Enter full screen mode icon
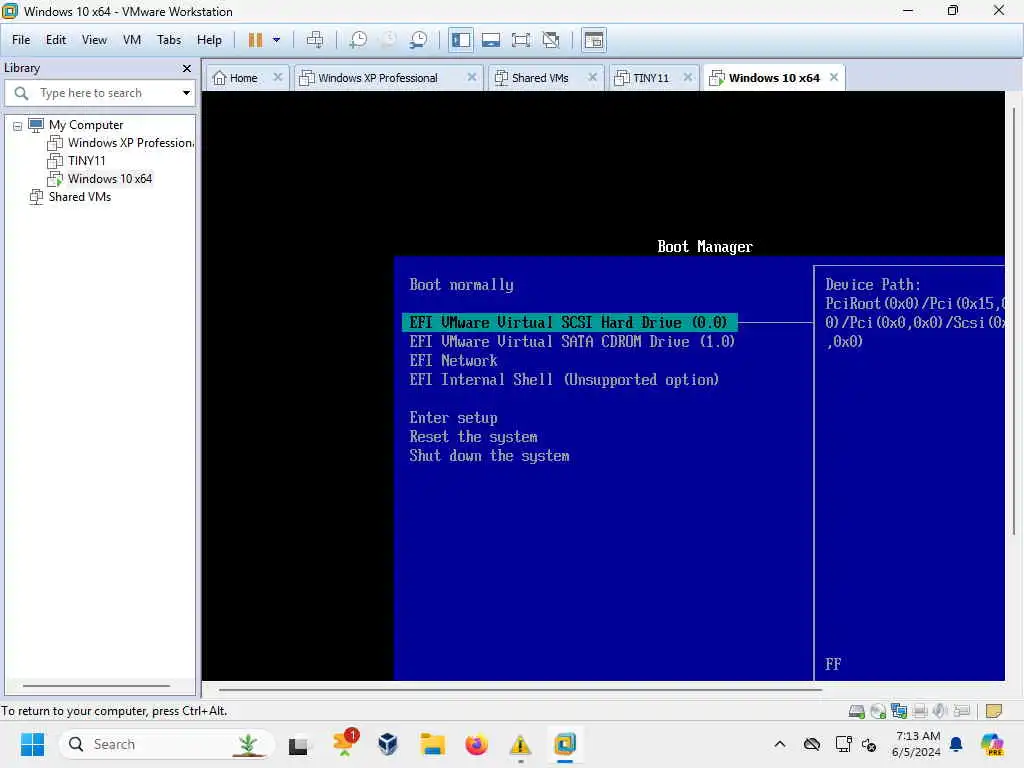 (521, 40)
